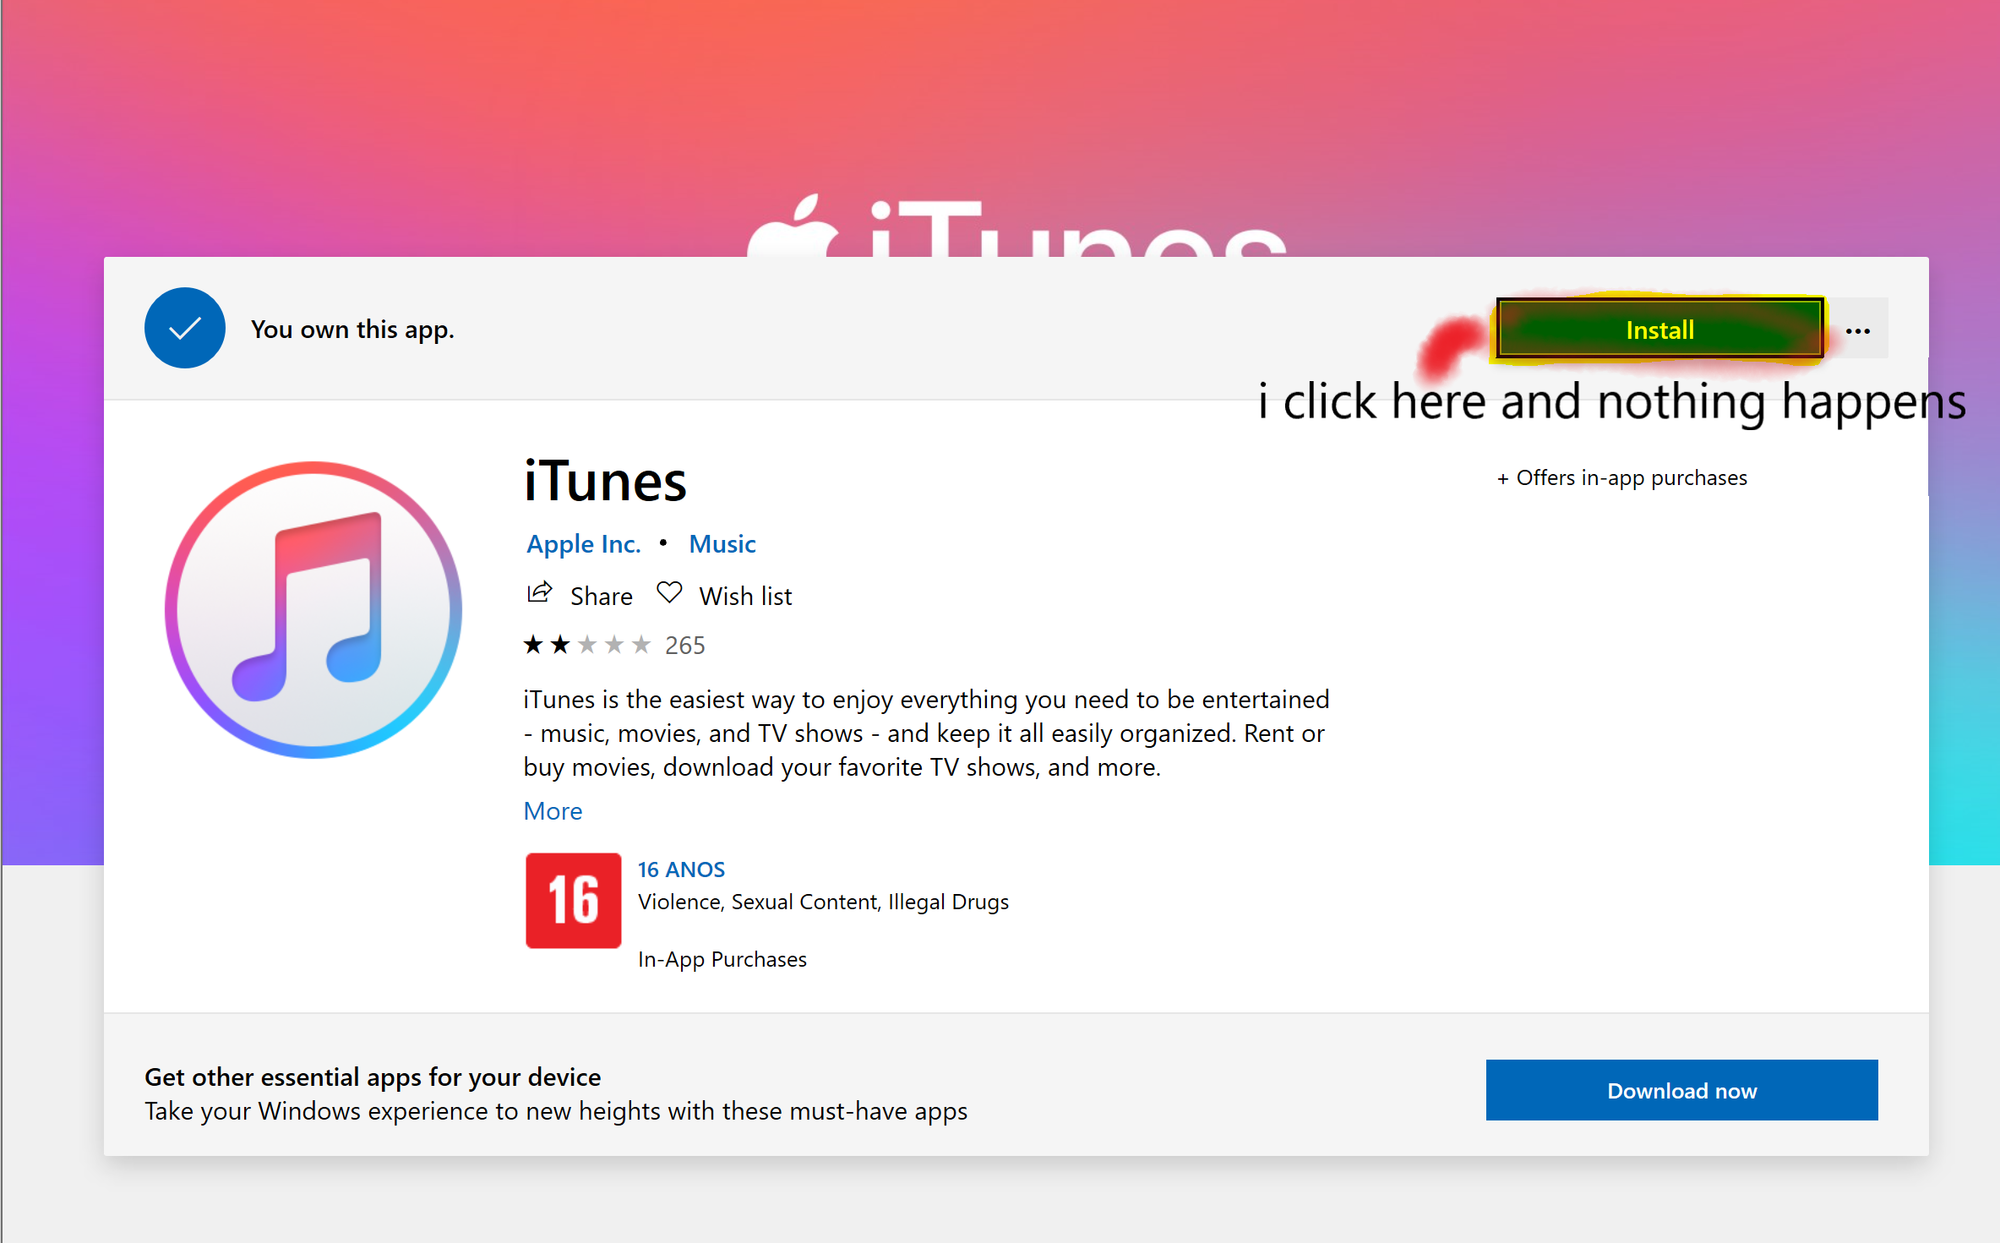Open the 16 ANOS rating link
The height and width of the screenshot is (1243, 2000).
tap(681, 869)
